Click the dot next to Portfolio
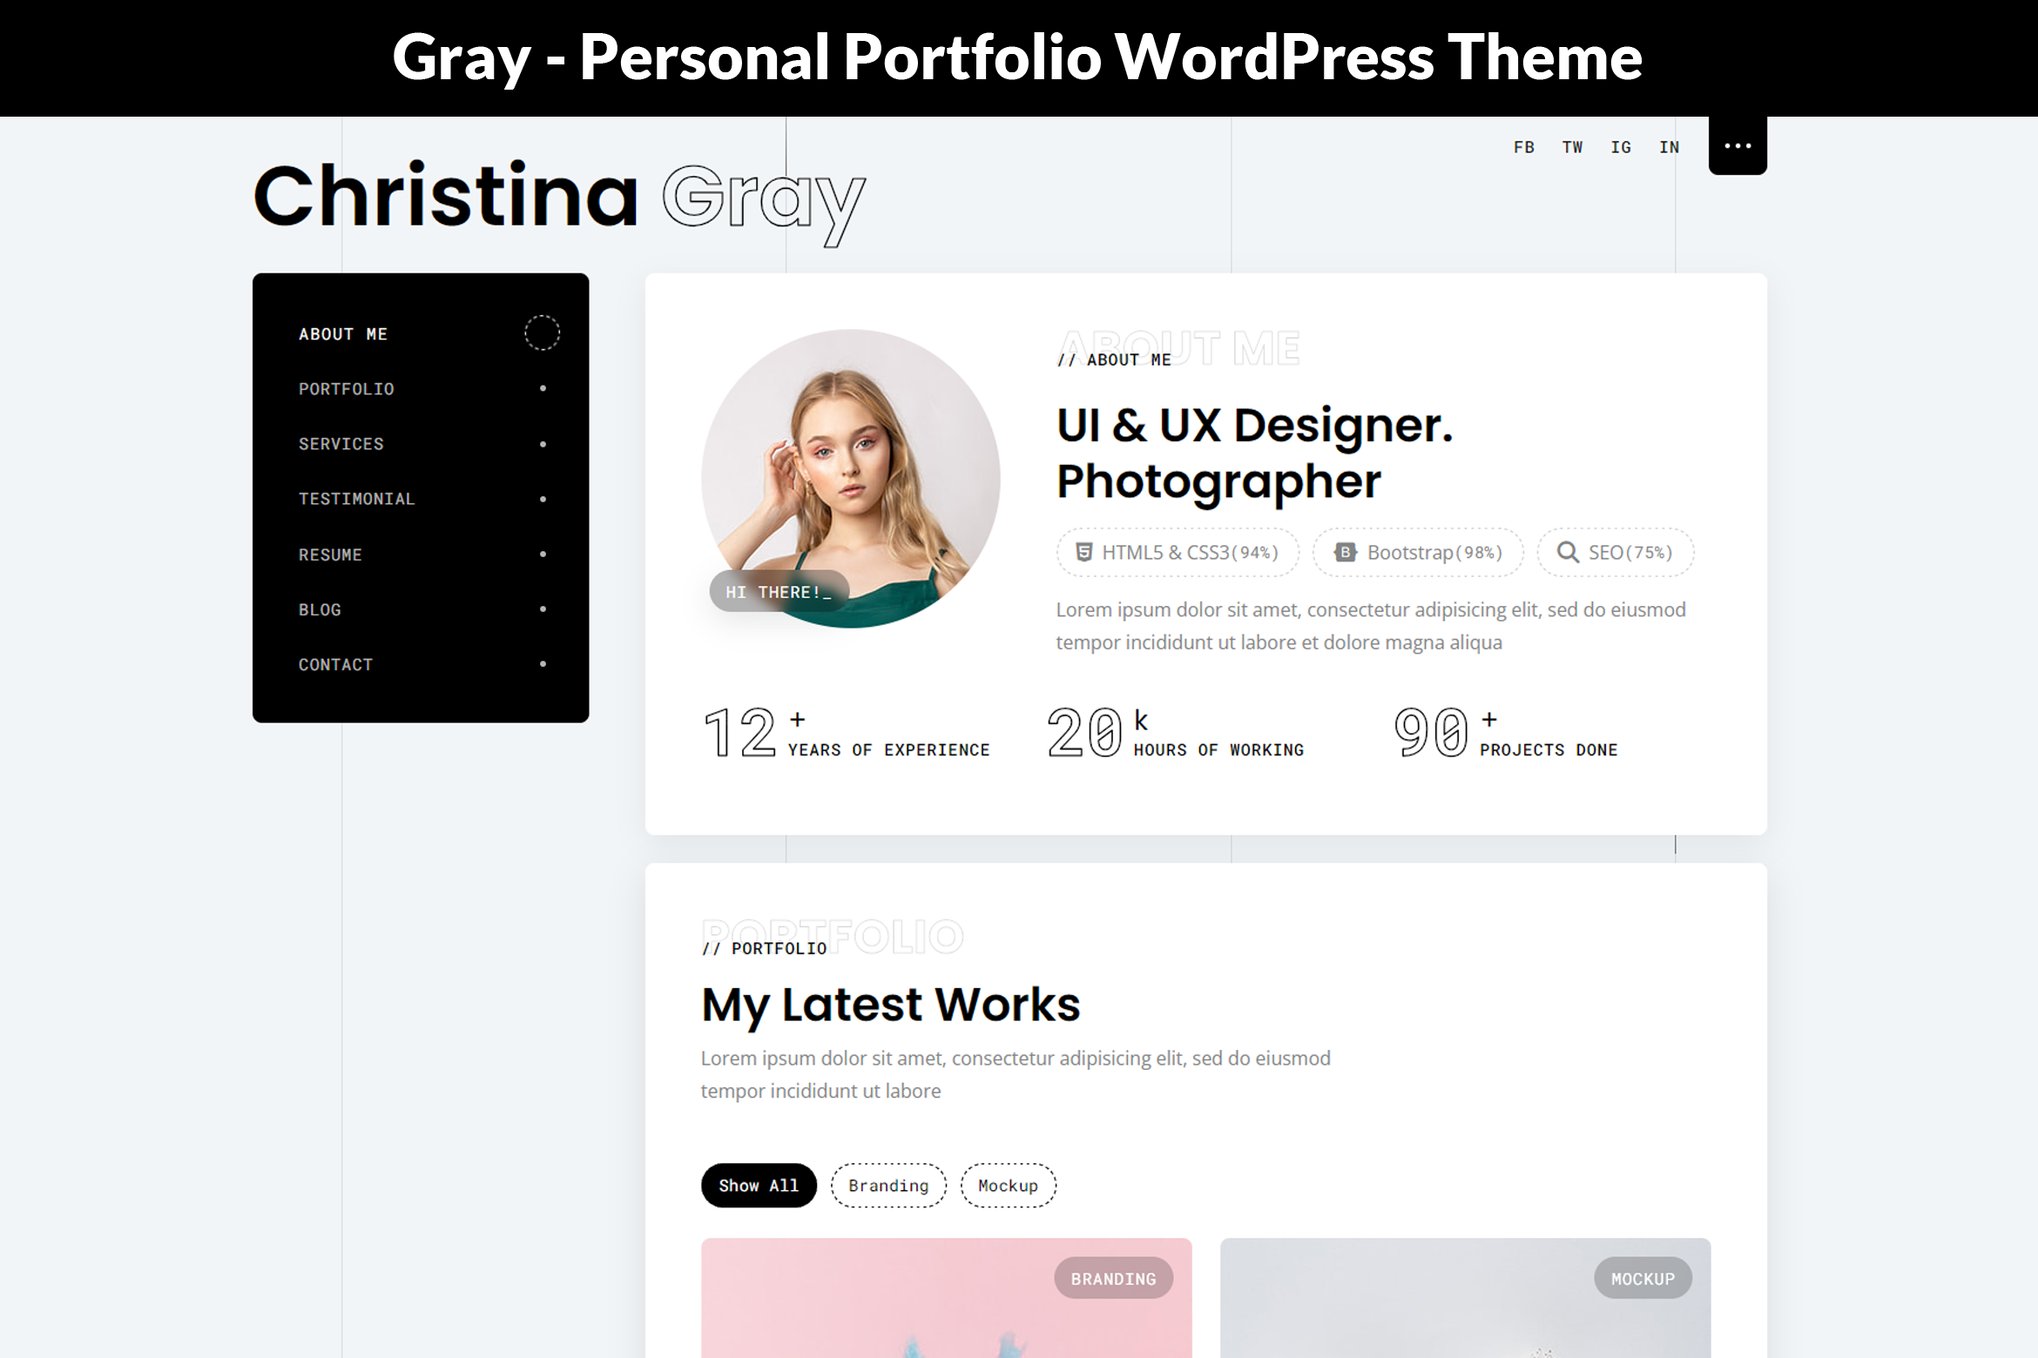The image size is (2038, 1358). point(543,388)
